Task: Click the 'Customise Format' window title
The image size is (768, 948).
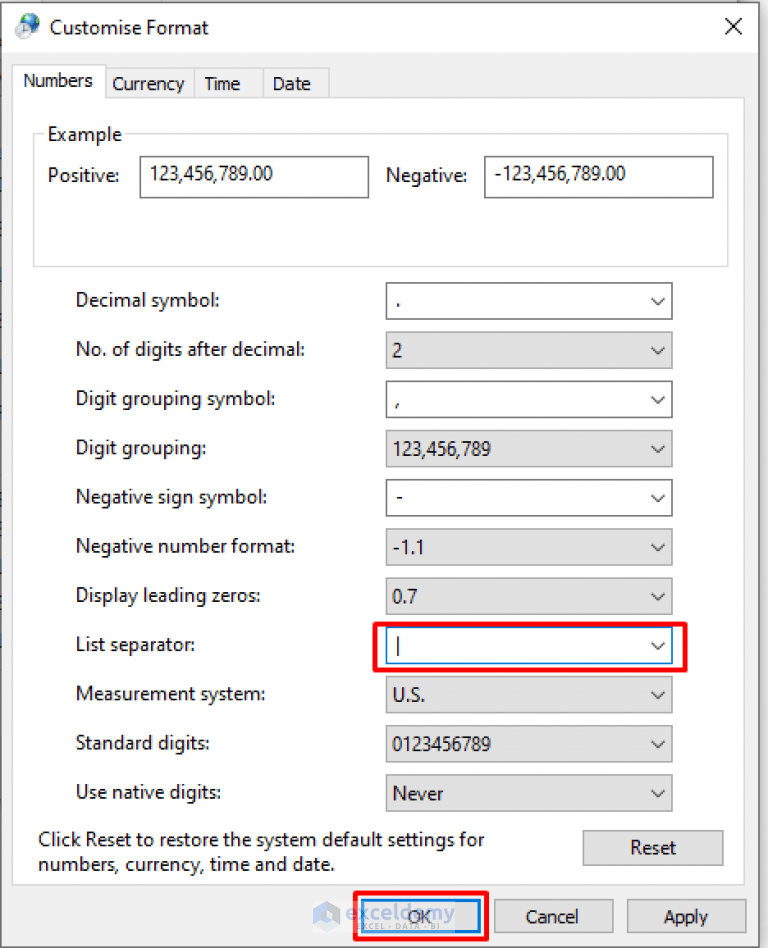Action: tap(129, 27)
